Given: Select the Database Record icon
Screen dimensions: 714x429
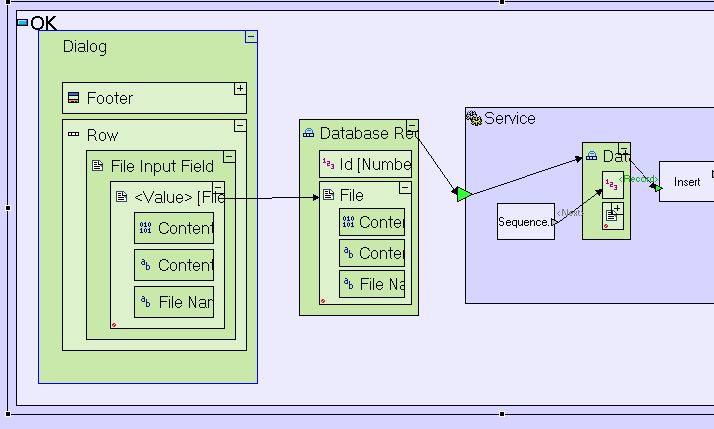Looking at the screenshot, I should [x=309, y=133].
